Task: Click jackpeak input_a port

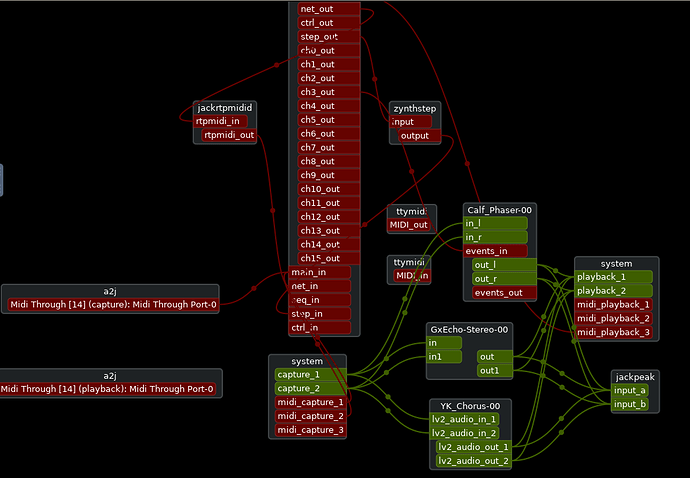Action: coord(630,390)
